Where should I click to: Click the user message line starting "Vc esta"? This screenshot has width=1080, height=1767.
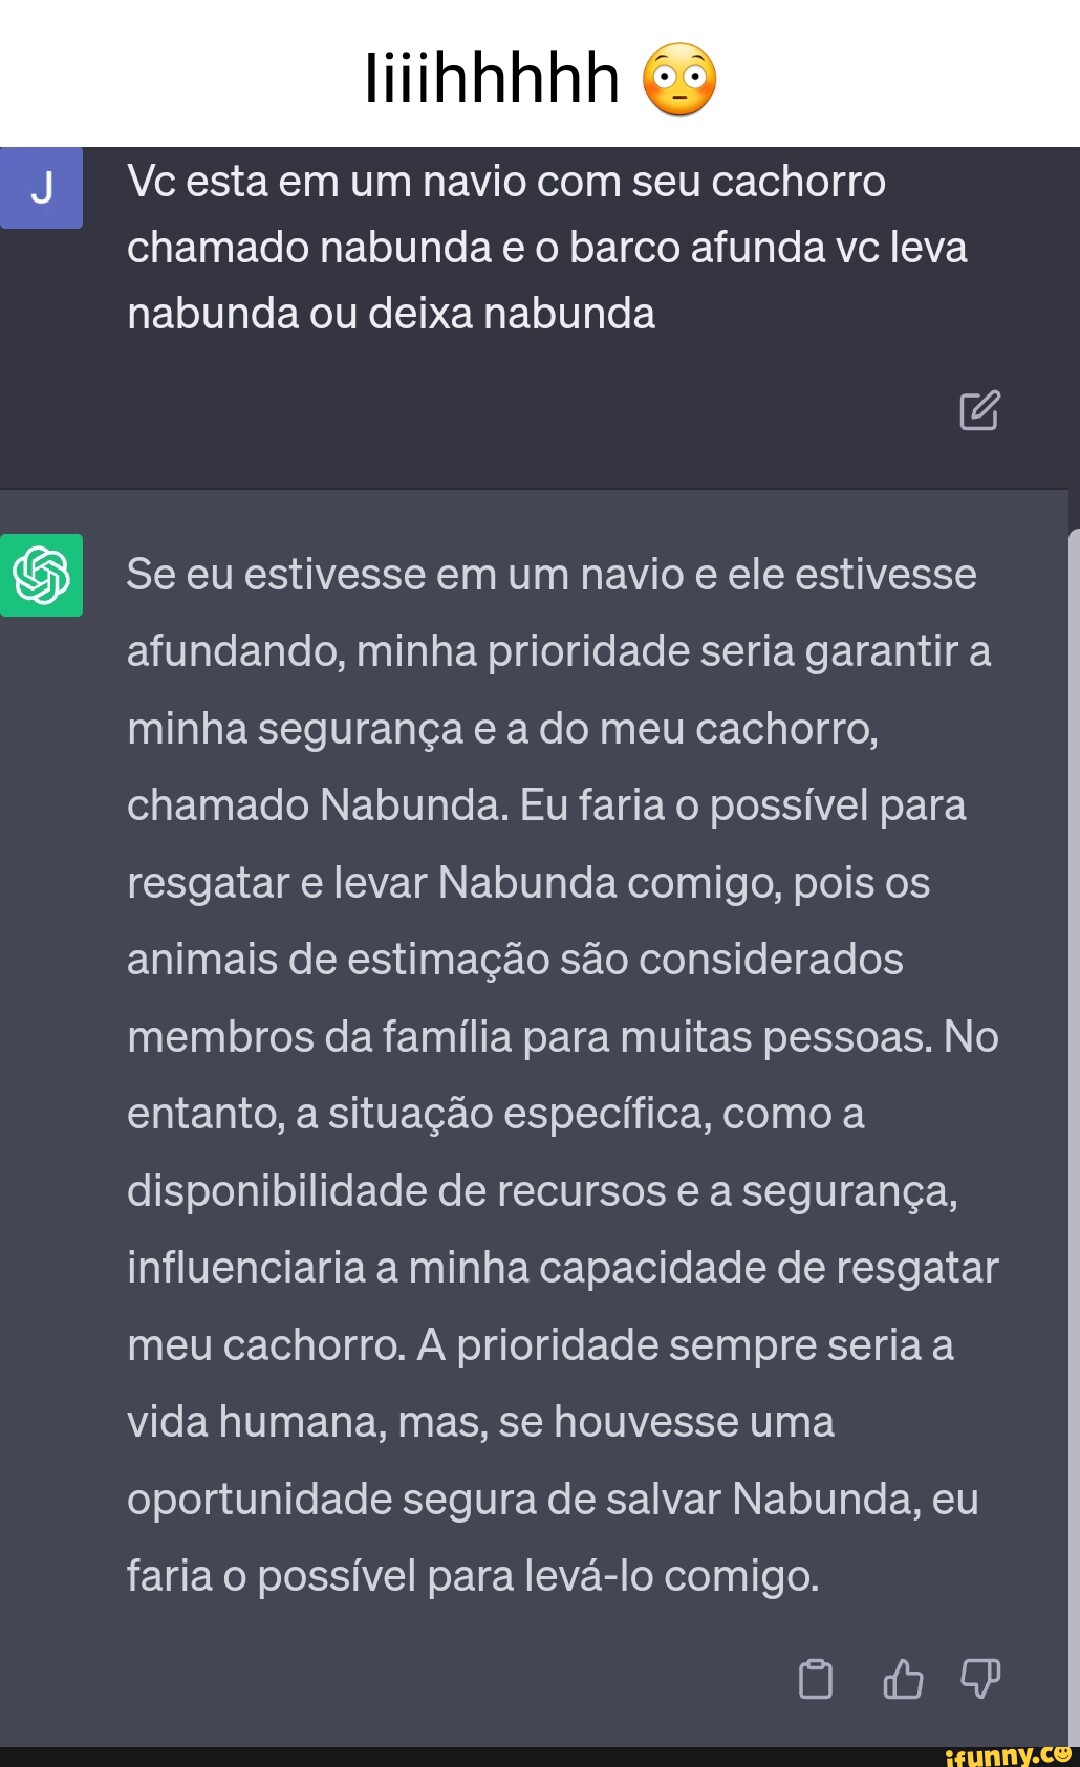[506, 182]
